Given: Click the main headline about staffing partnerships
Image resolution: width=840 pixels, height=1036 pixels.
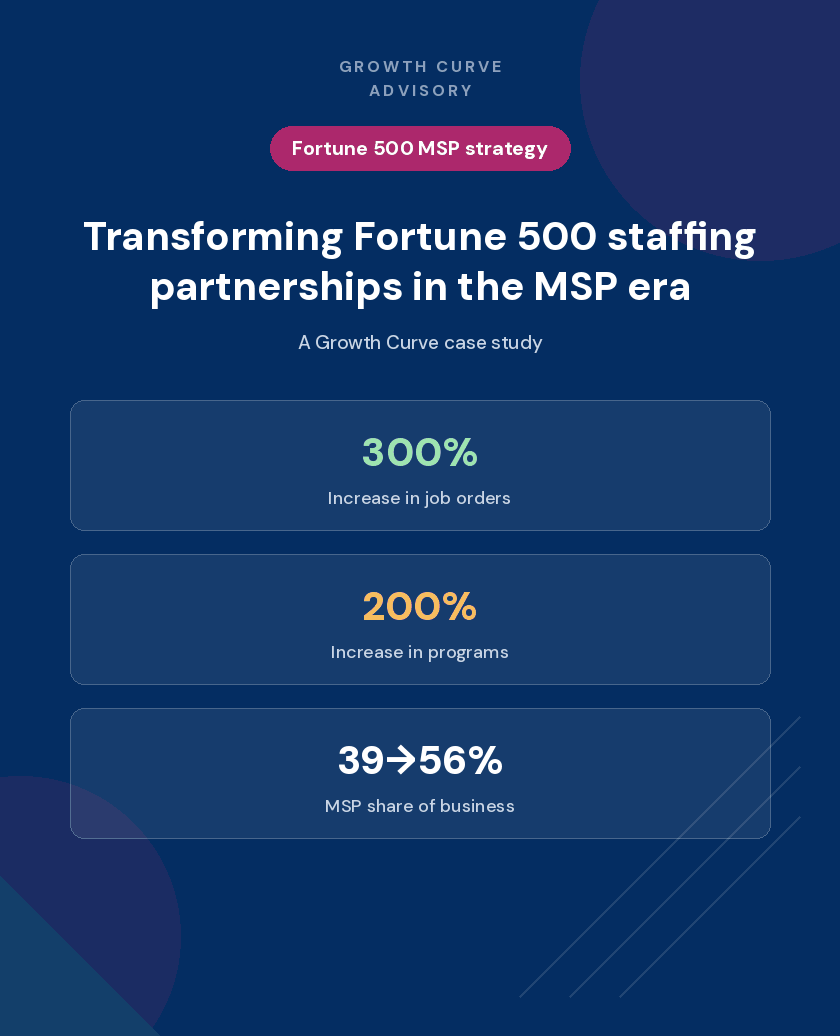Looking at the screenshot, I should pos(420,261).
